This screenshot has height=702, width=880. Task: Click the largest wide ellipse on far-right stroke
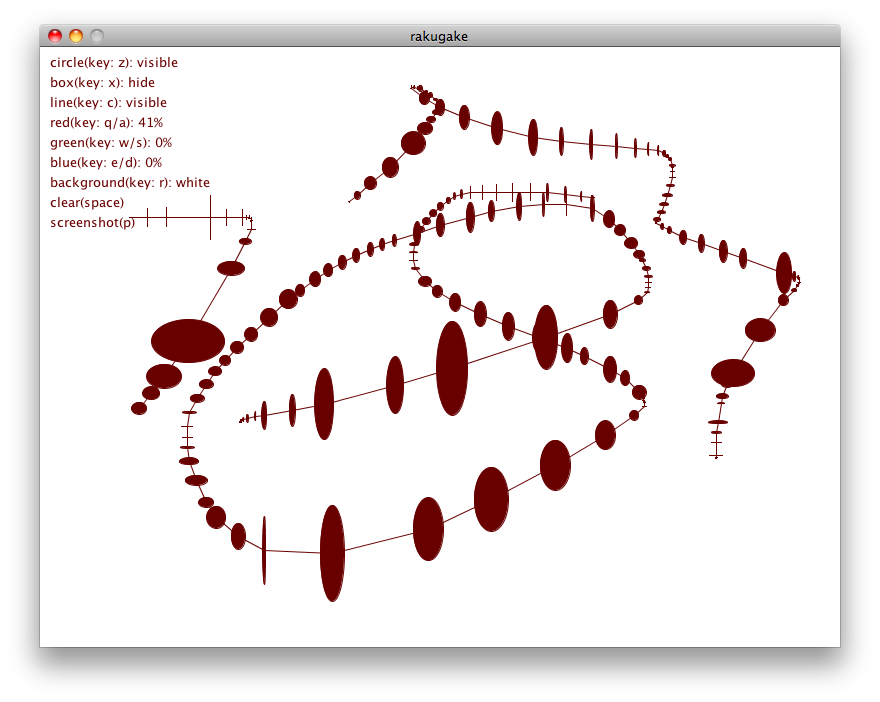click(x=733, y=373)
